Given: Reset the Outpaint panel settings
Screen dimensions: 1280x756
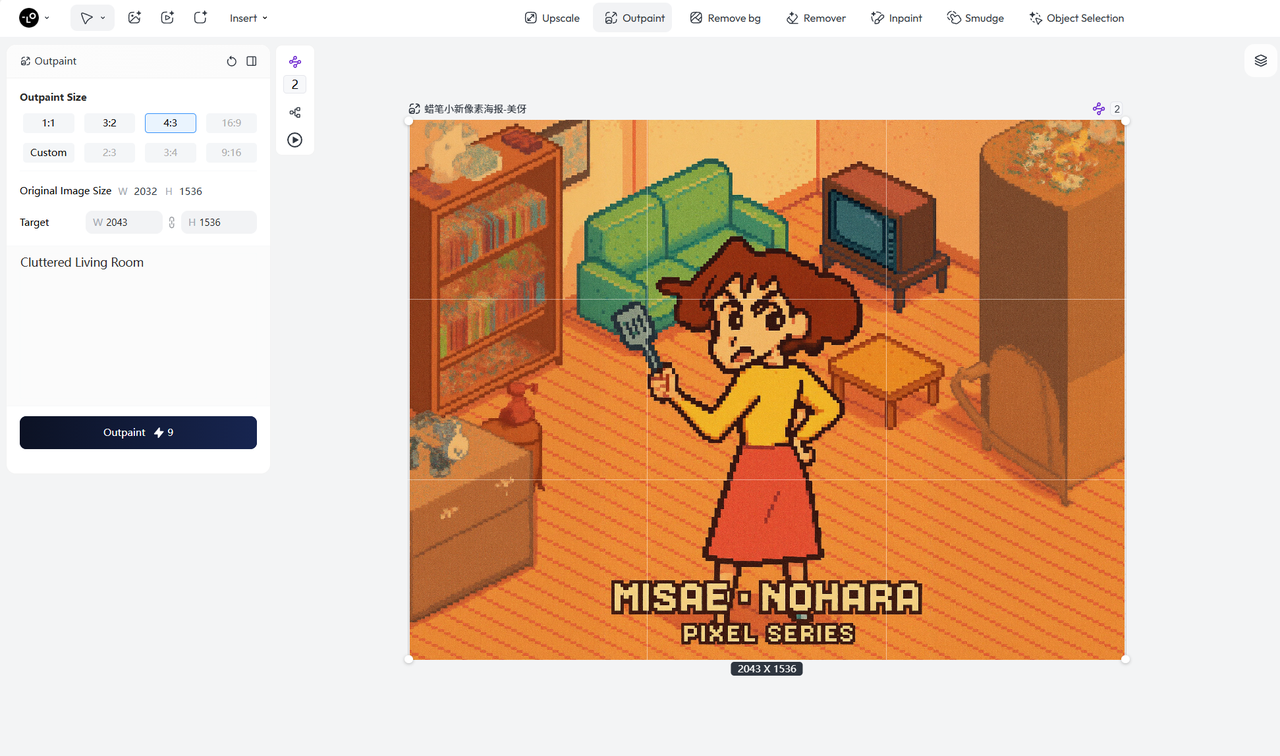Looking at the screenshot, I should pos(232,61).
